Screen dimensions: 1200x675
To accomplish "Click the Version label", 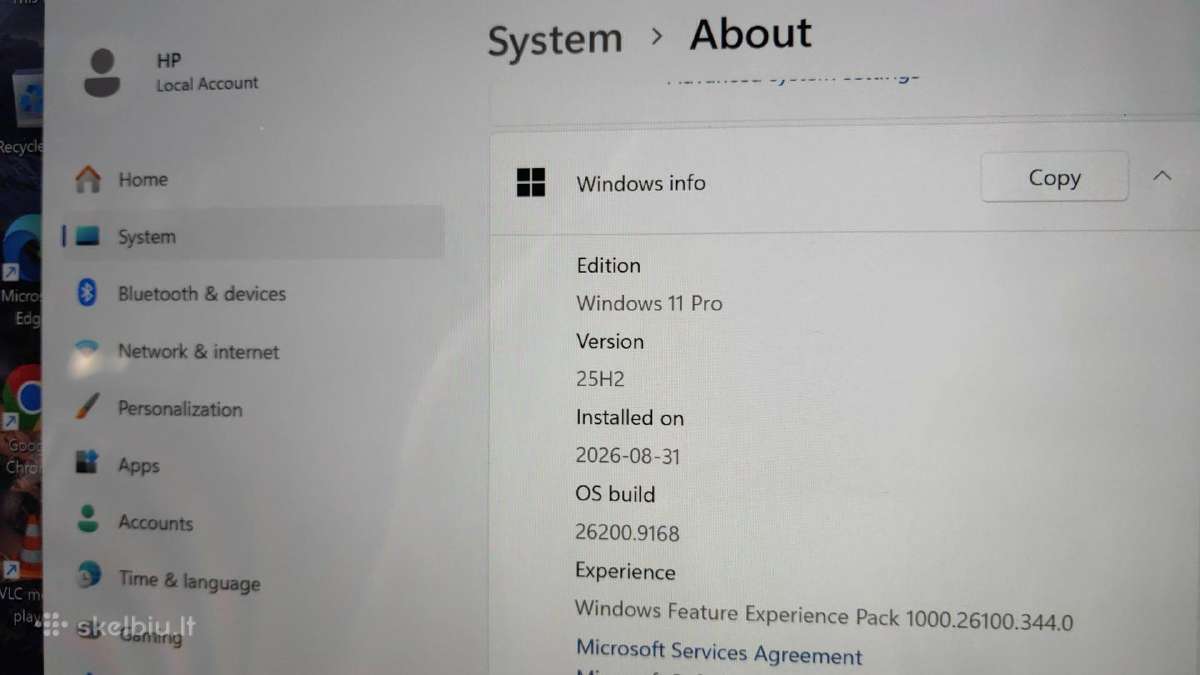I will 610,341.
